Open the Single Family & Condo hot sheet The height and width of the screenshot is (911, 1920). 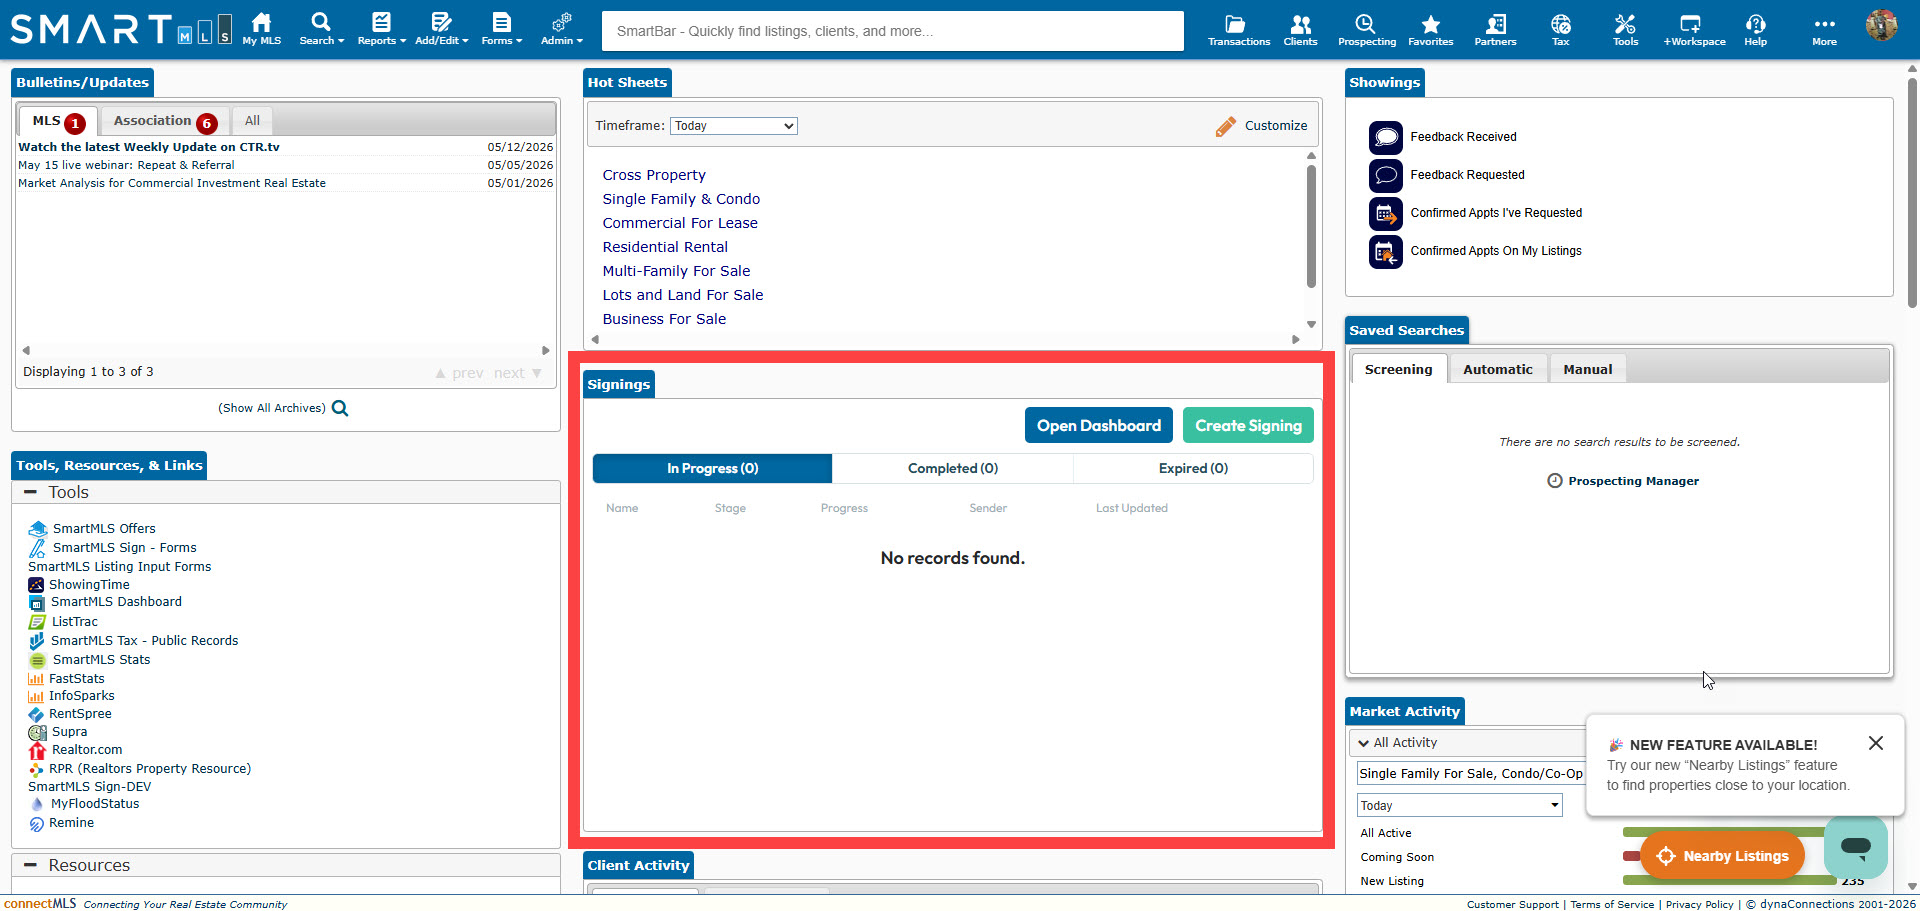tap(681, 199)
